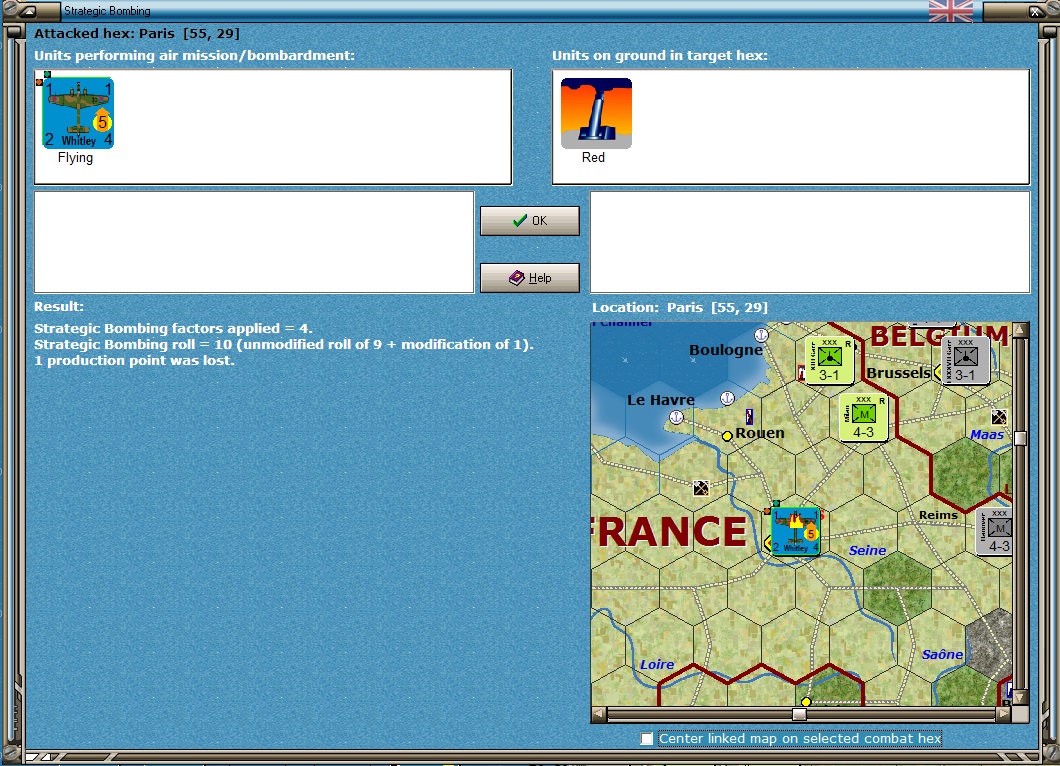Click the Maas river label
The image size is (1060, 766).
(987, 435)
